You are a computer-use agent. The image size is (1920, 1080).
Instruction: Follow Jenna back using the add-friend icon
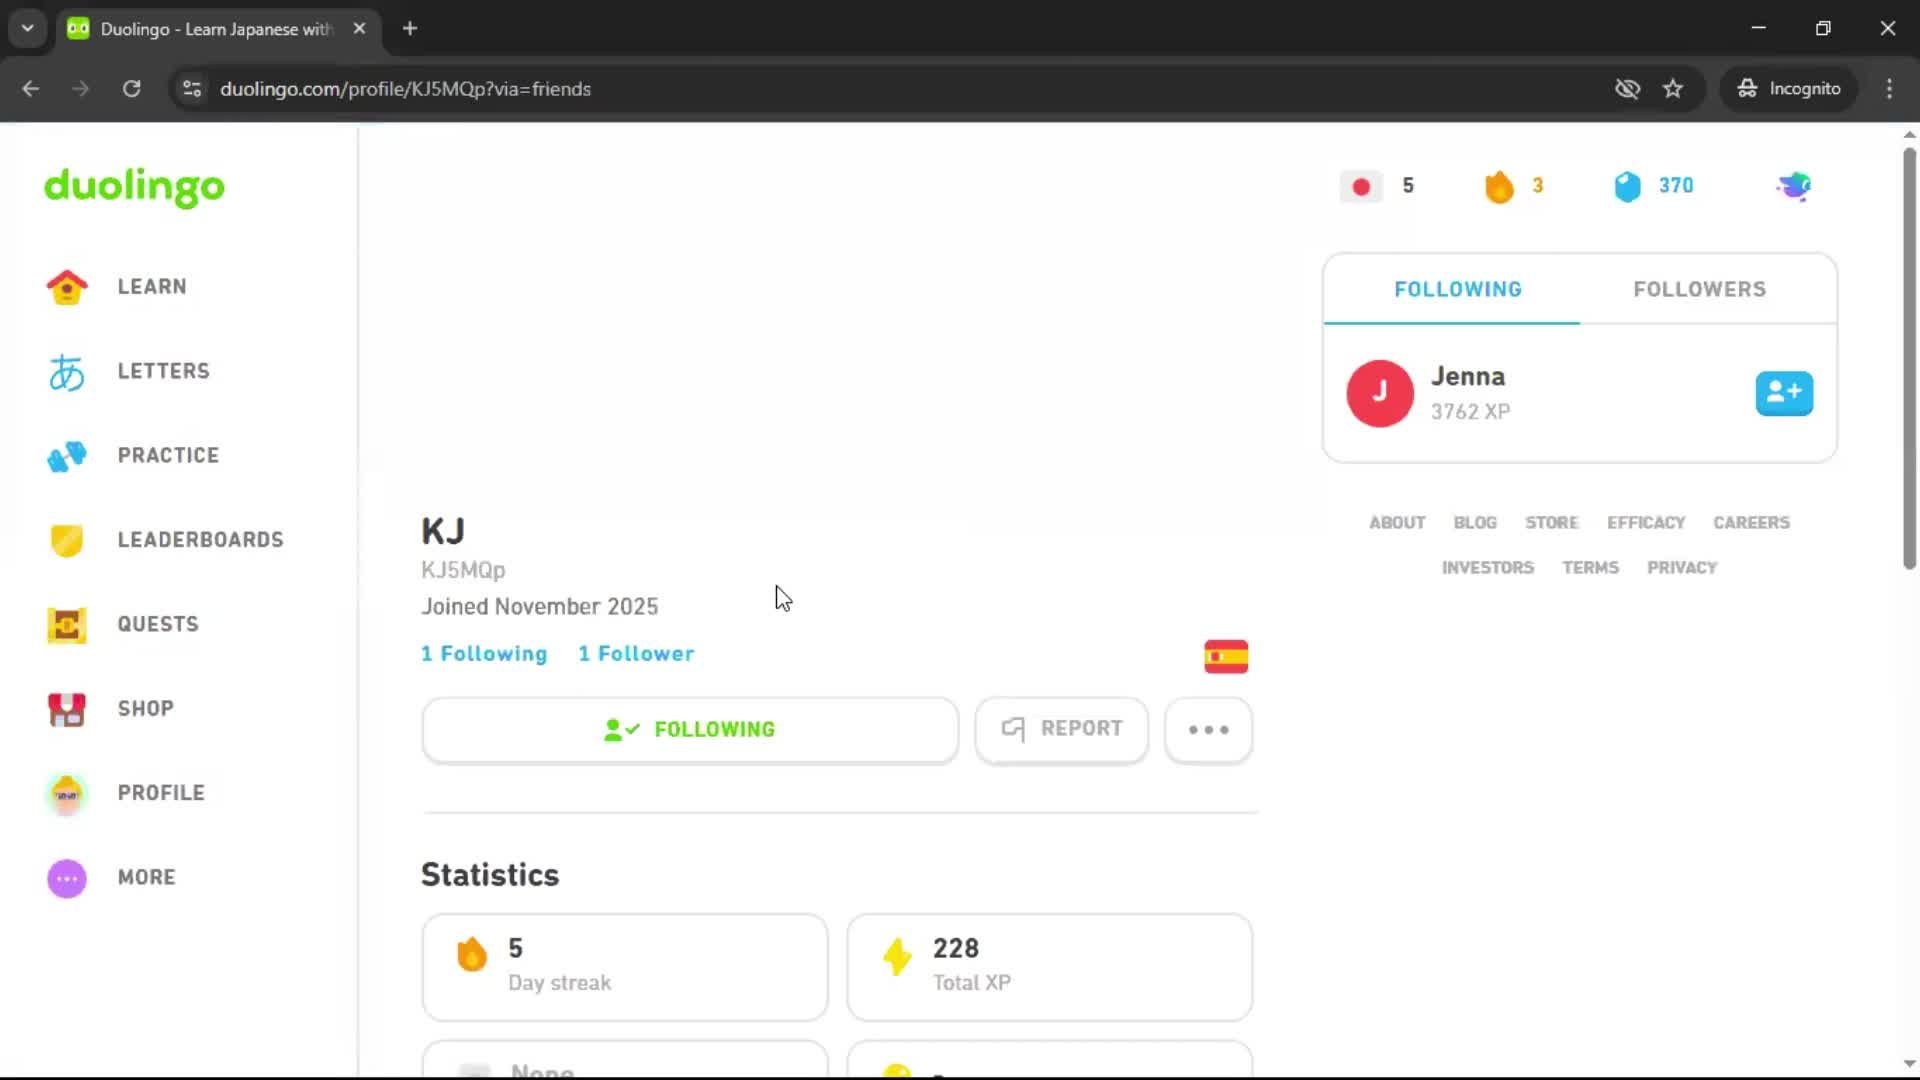1784,393
